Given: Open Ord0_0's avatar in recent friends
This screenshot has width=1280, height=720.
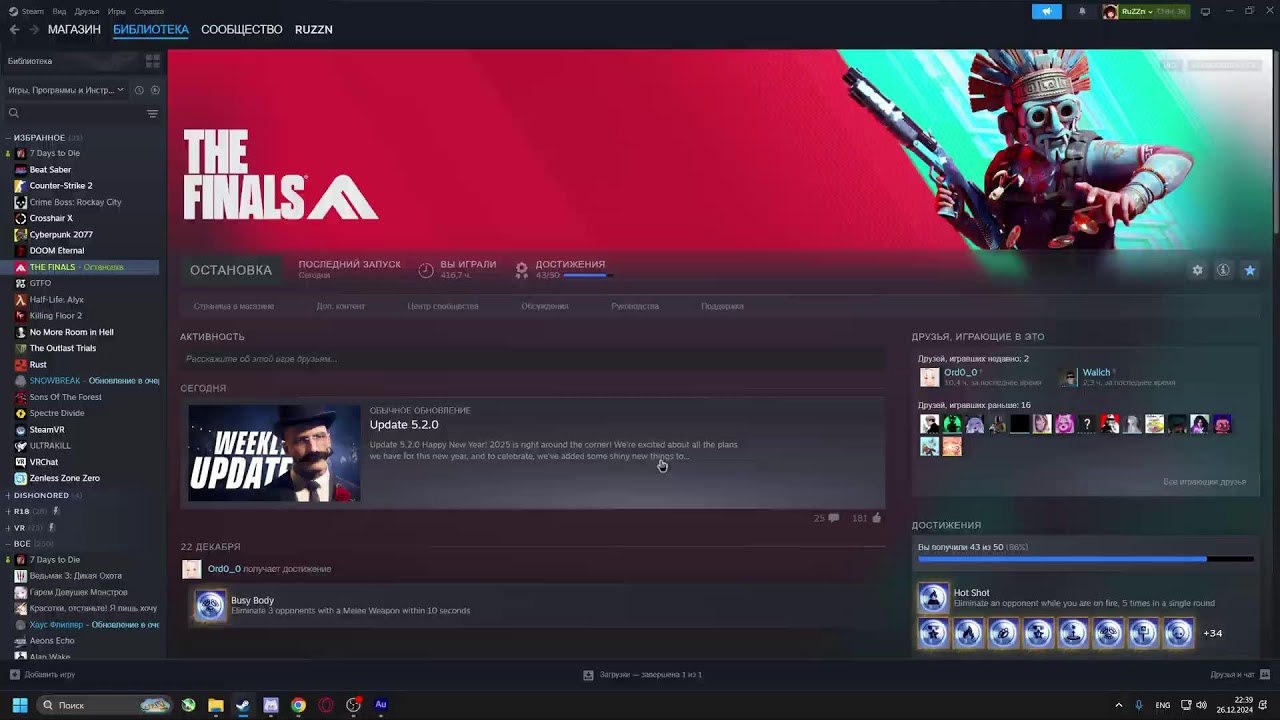Looking at the screenshot, I should click(930, 377).
